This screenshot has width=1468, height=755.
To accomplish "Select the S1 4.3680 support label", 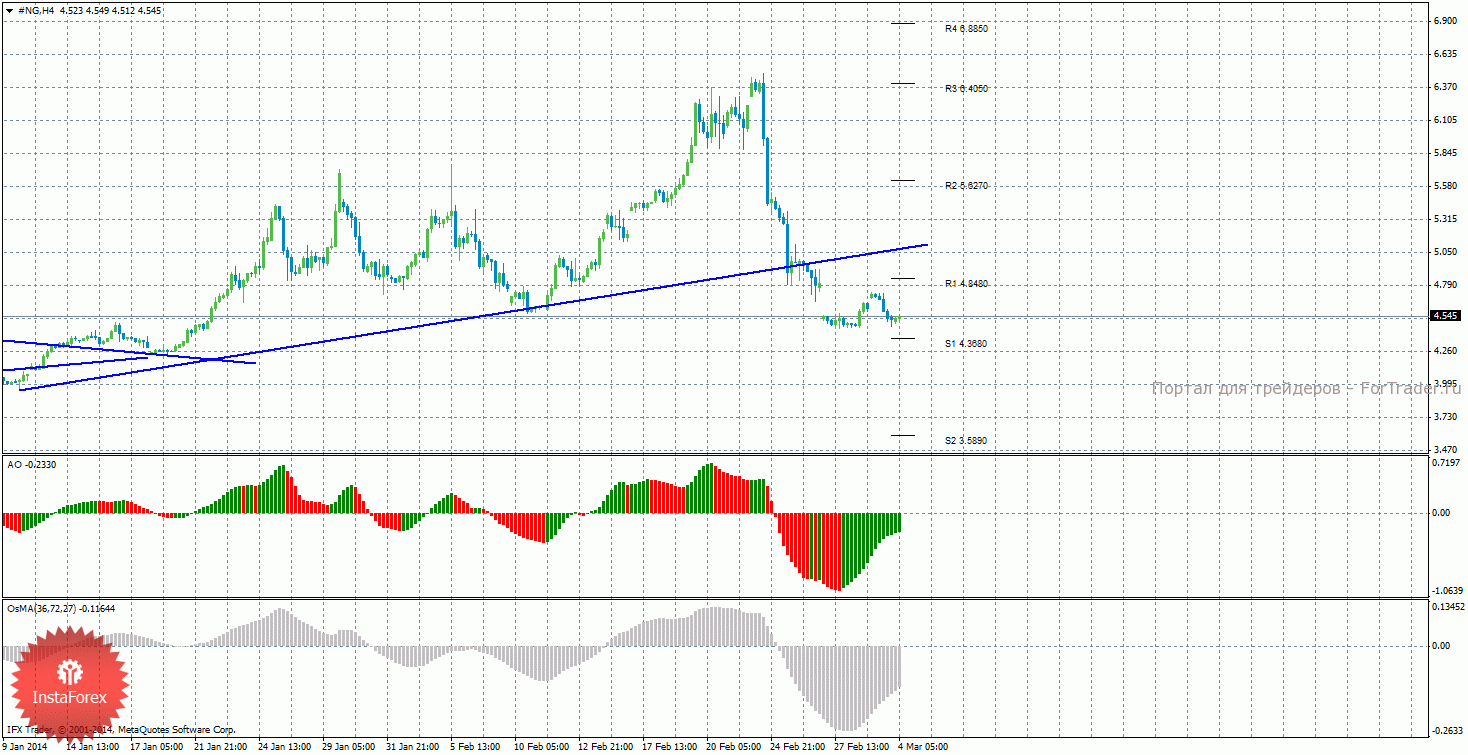I will pyautogui.click(x=966, y=343).
